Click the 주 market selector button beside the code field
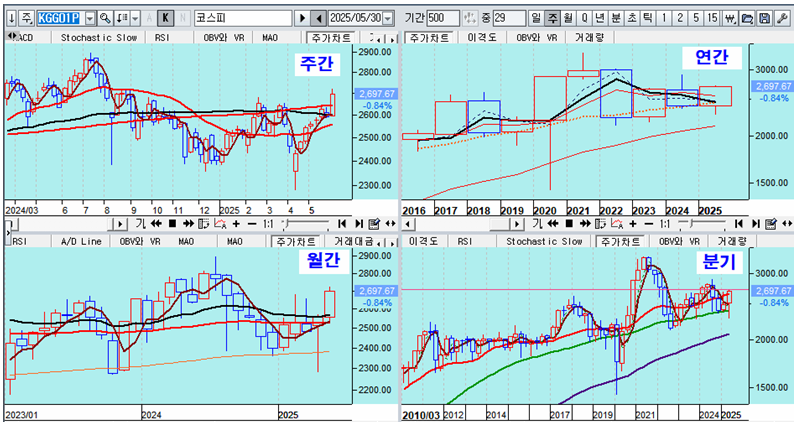 26,18
